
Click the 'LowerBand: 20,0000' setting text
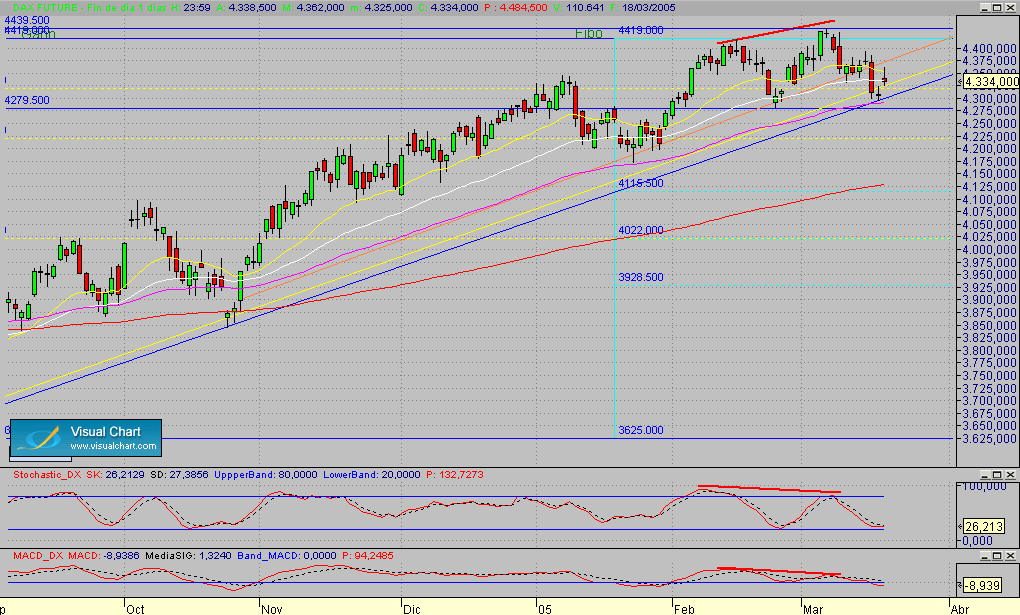click(x=371, y=475)
